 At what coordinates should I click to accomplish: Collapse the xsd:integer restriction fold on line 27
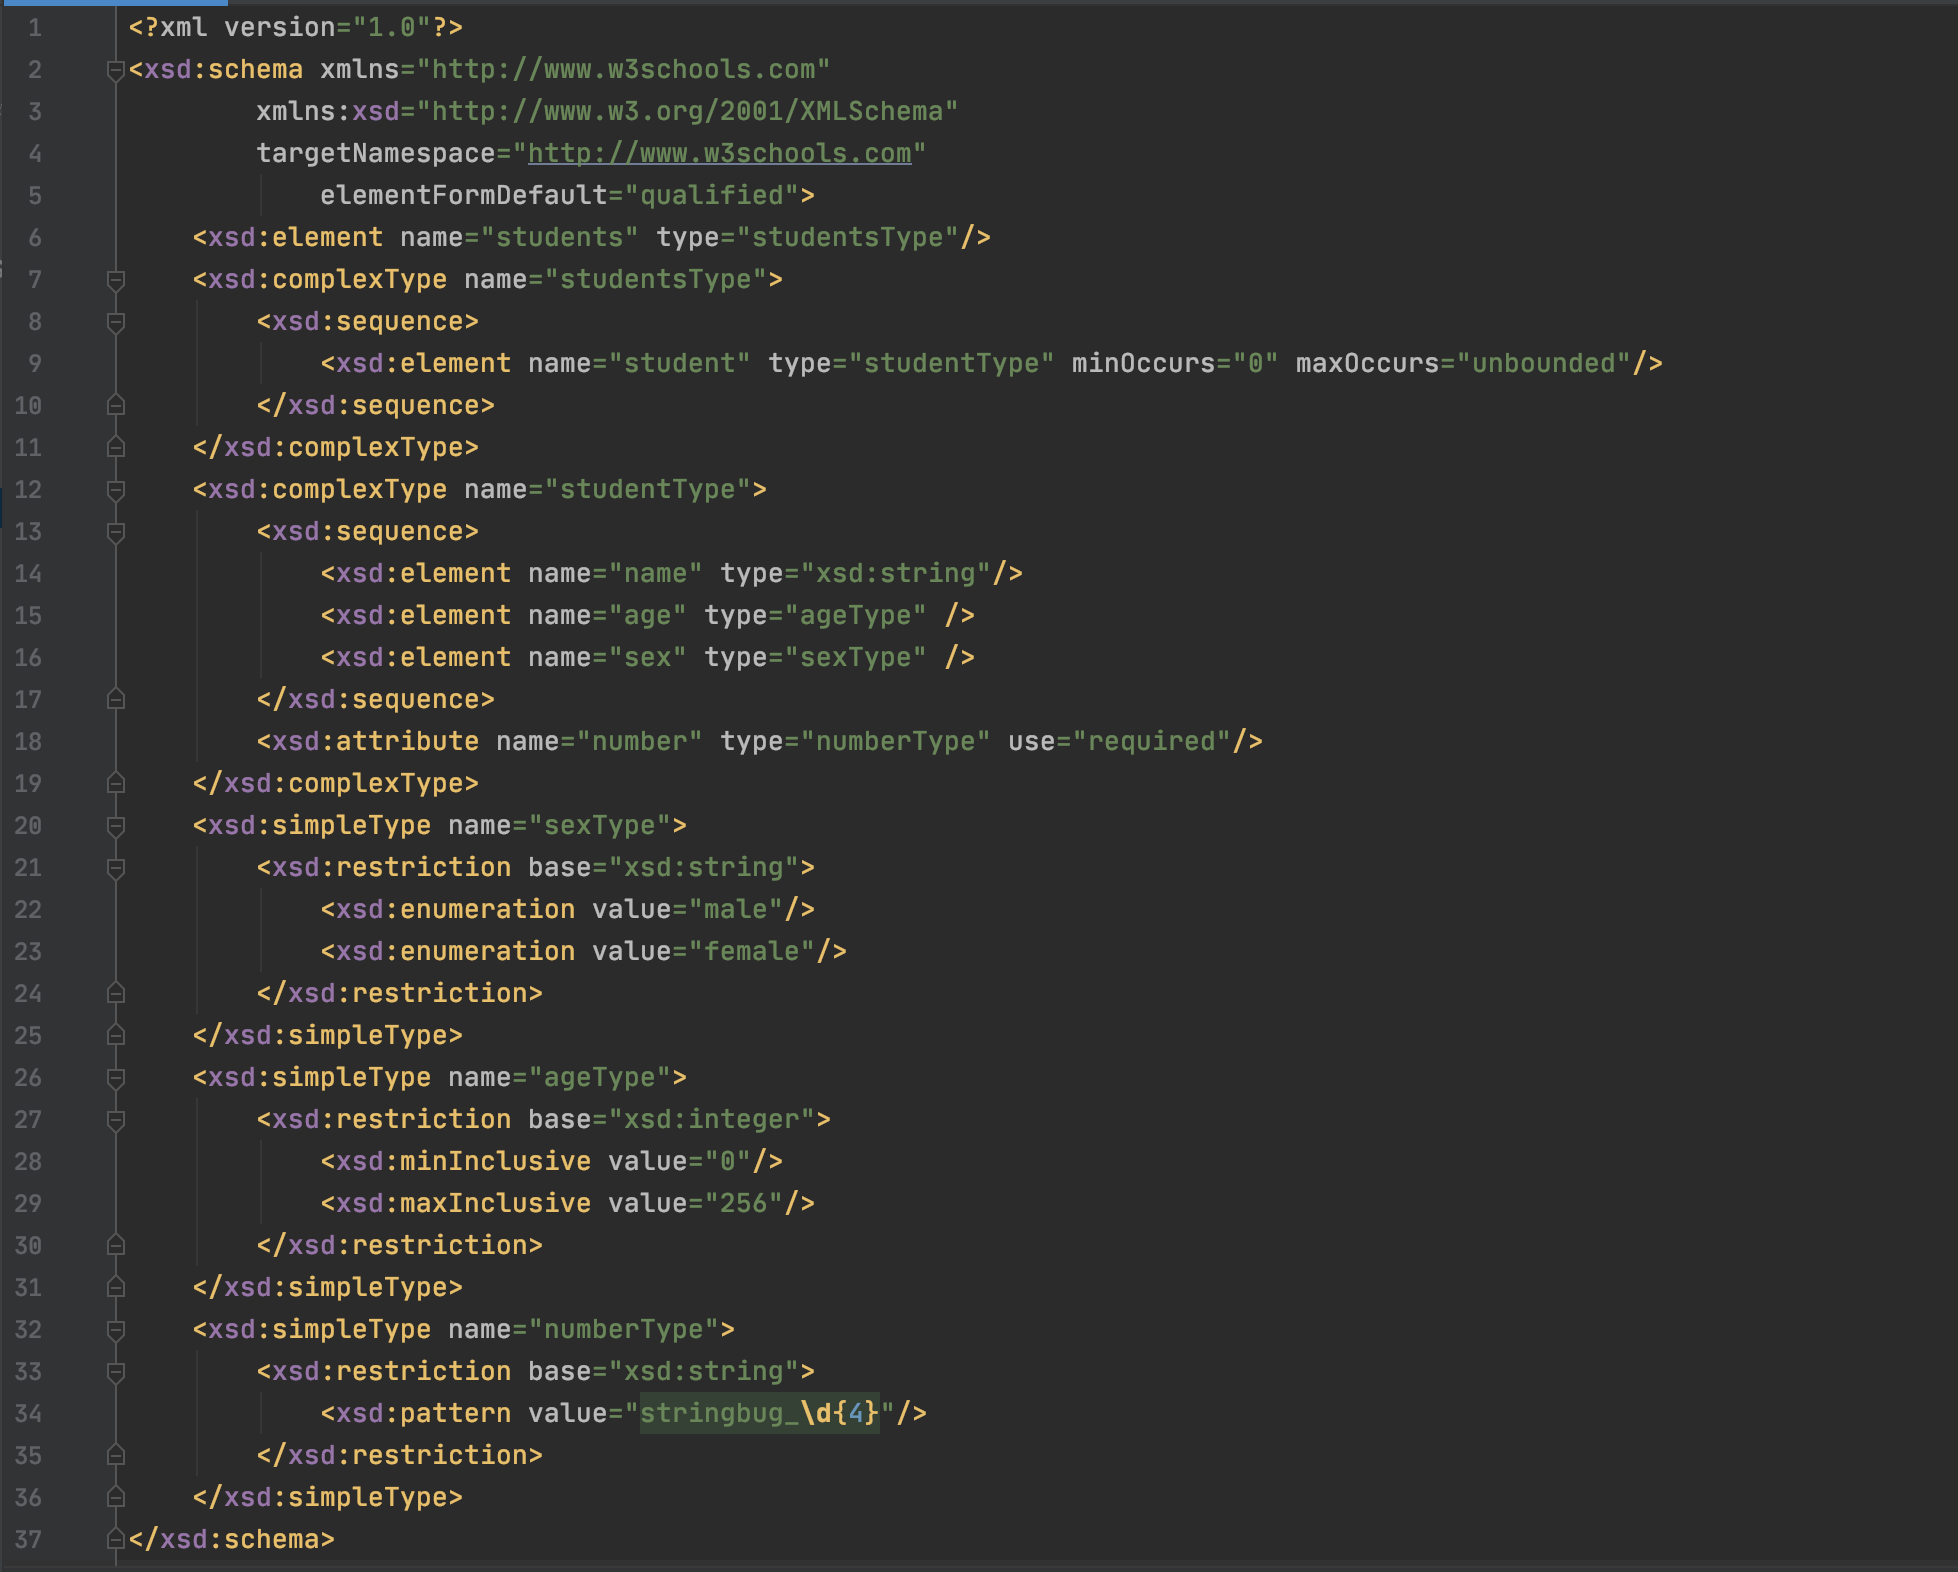pyautogui.click(x=116, y=1120)
